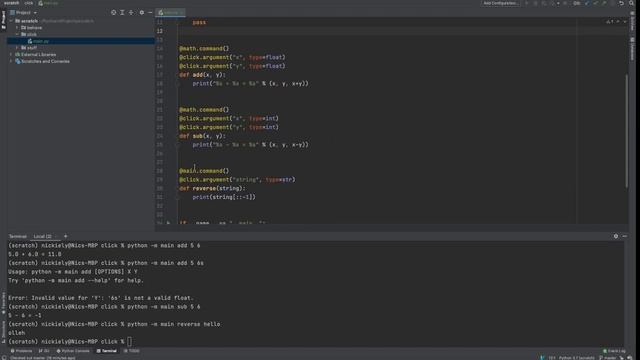
Task: Collapse the click folder arrow
Action: tap(17, 34)
